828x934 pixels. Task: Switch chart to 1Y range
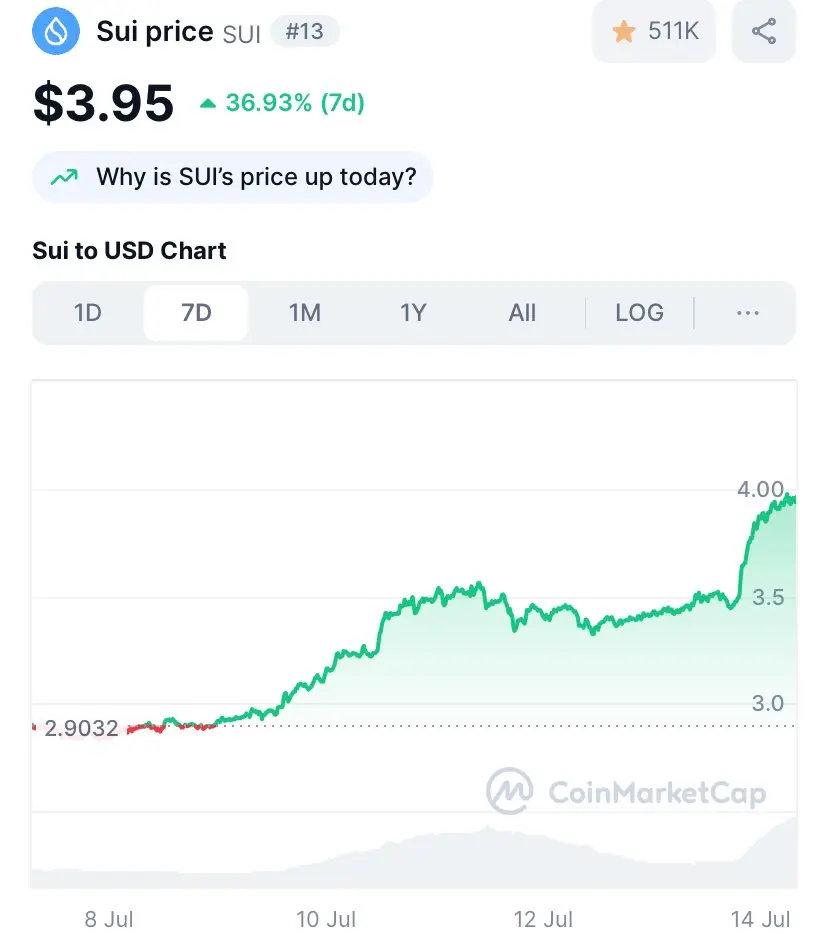tap(413, 313)
